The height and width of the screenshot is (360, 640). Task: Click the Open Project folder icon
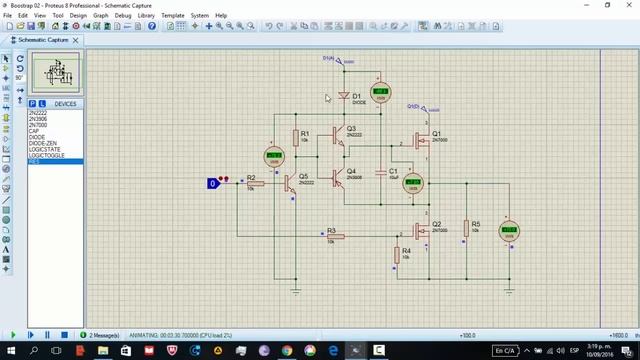[x=20, y=26]
